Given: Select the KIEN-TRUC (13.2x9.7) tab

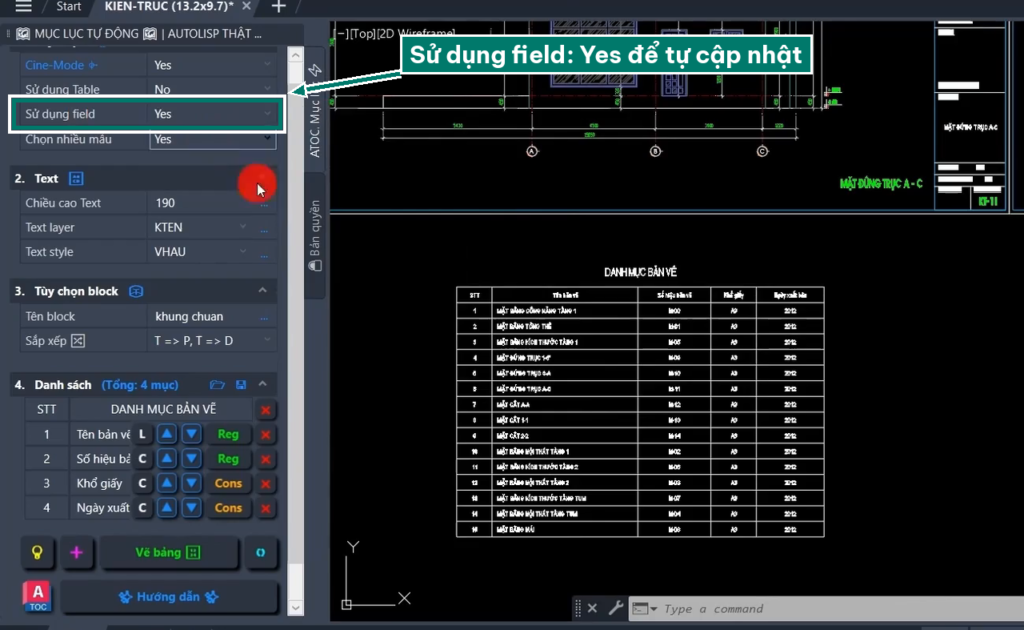Looking at the screenshot, I should pos(168,6).
